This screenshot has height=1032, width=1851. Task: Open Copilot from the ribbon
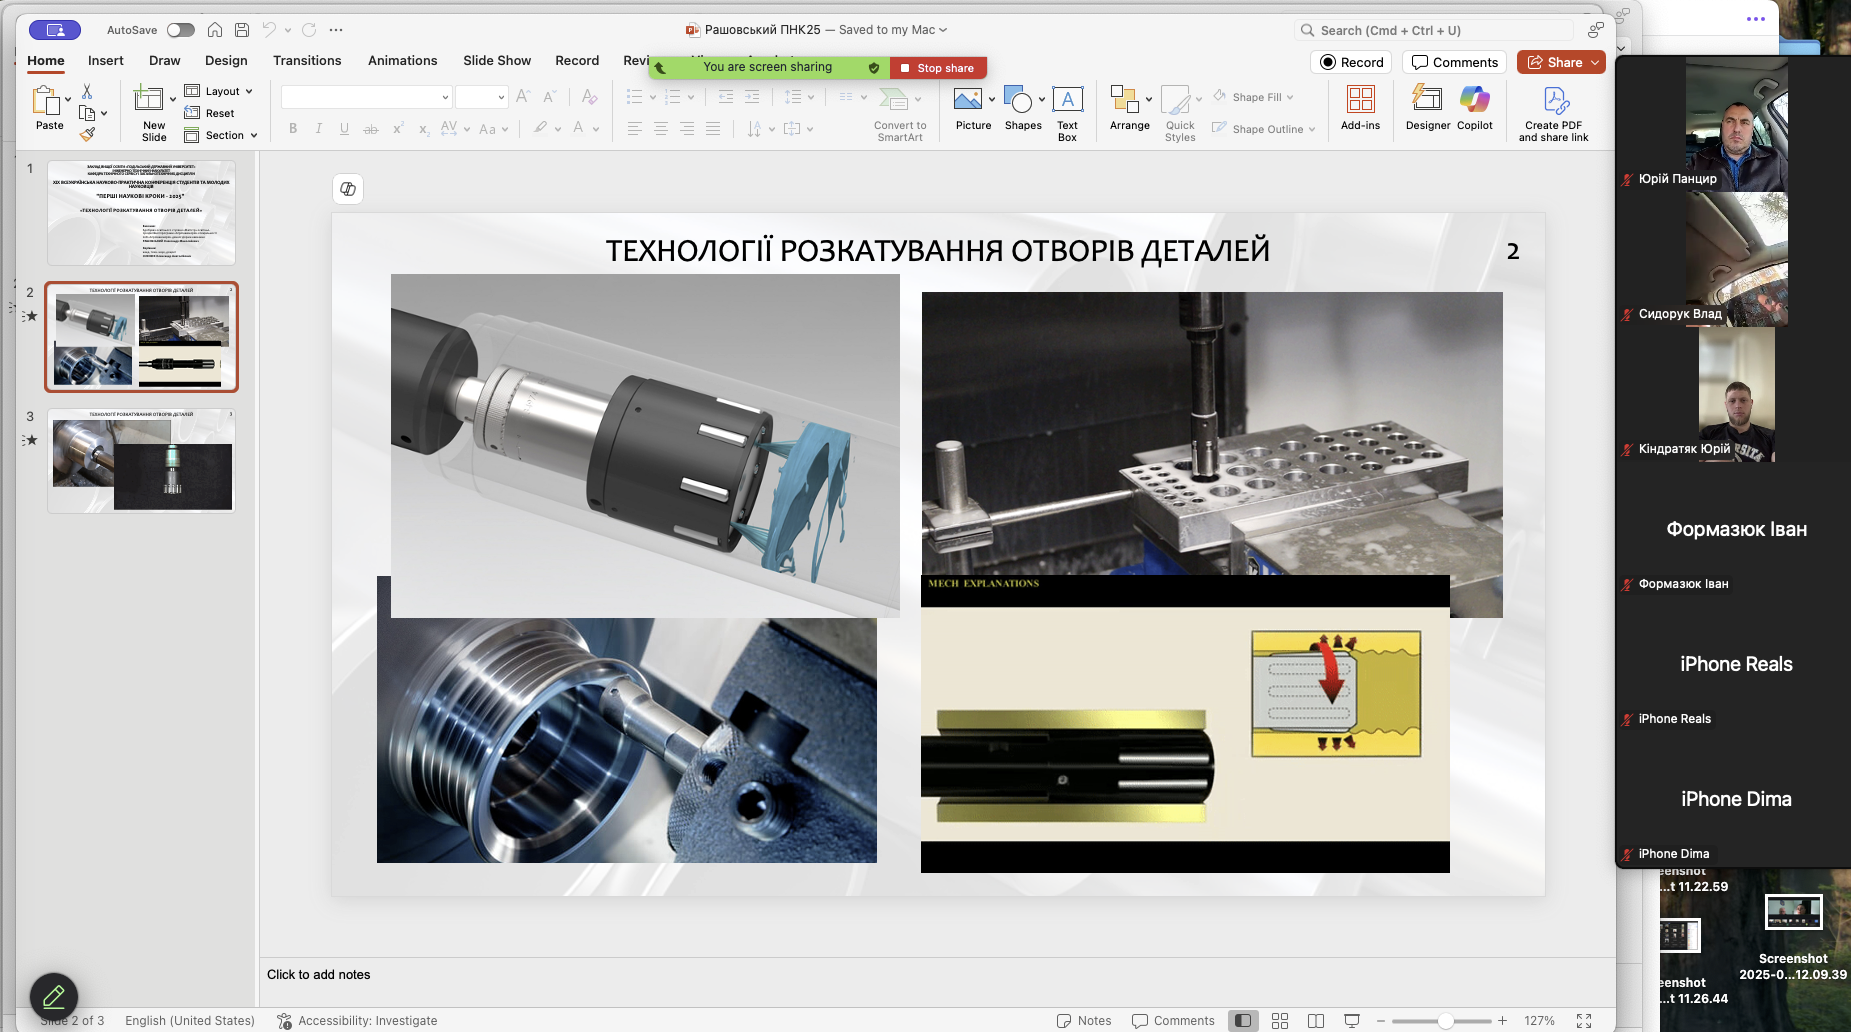click(x=1474, y=100)
